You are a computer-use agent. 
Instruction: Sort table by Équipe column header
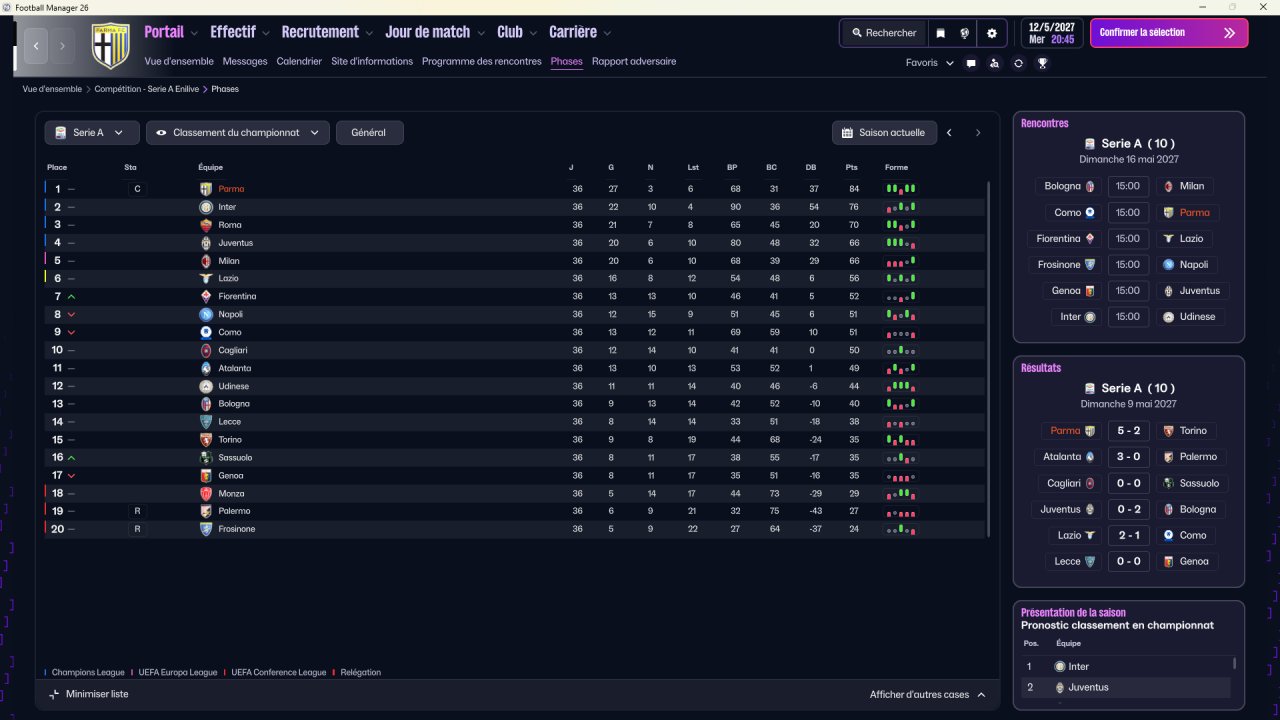[210, 167]
